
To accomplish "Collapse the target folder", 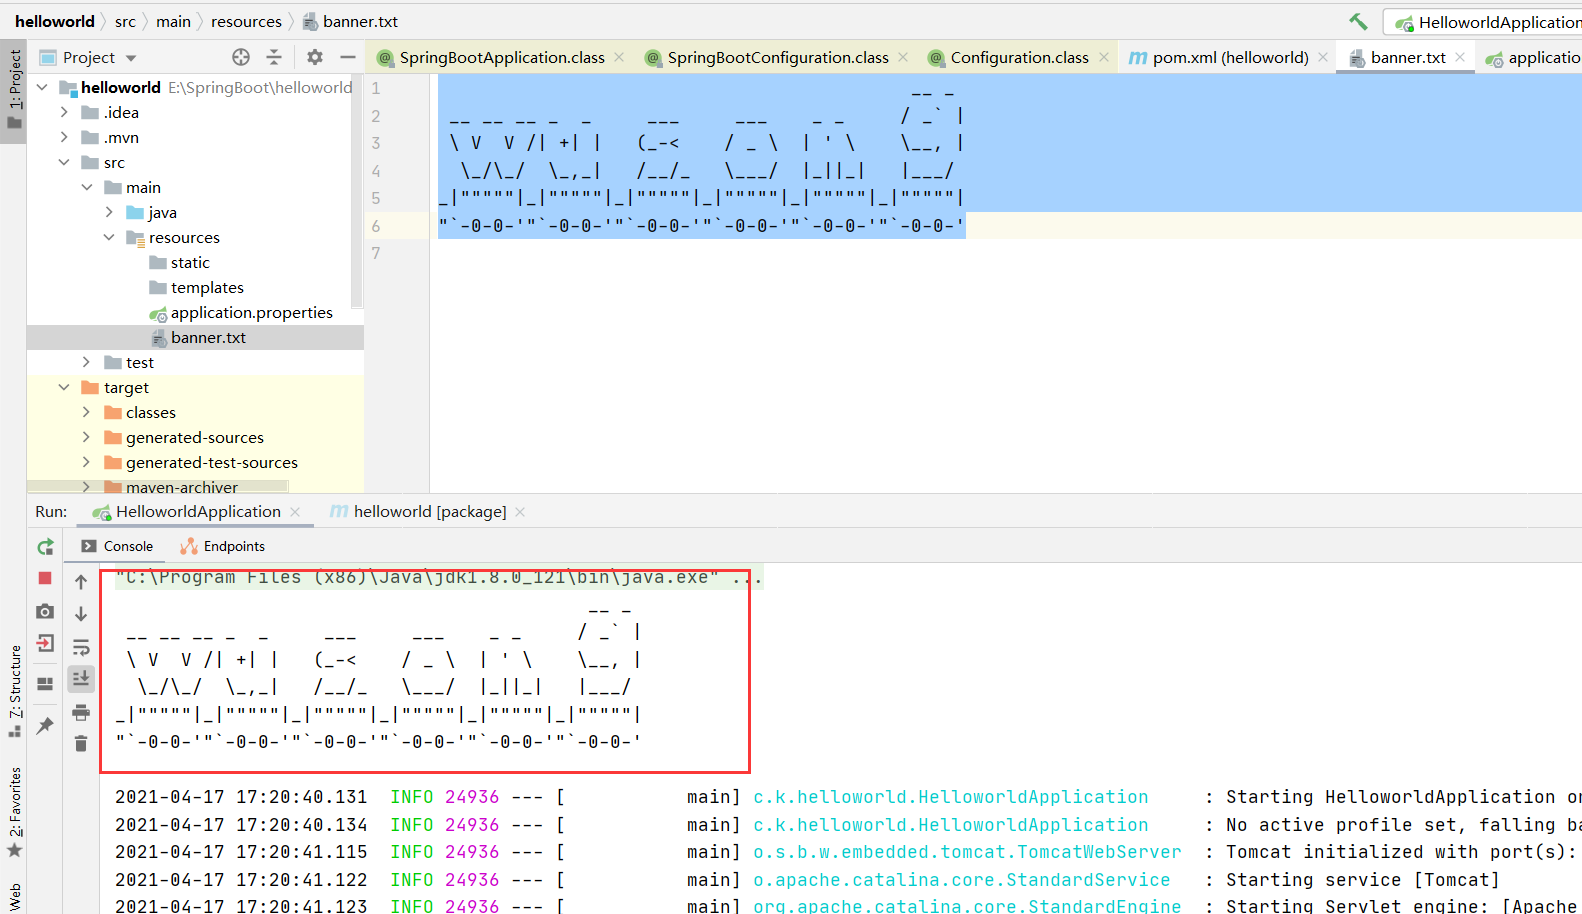I will point(64,387).
